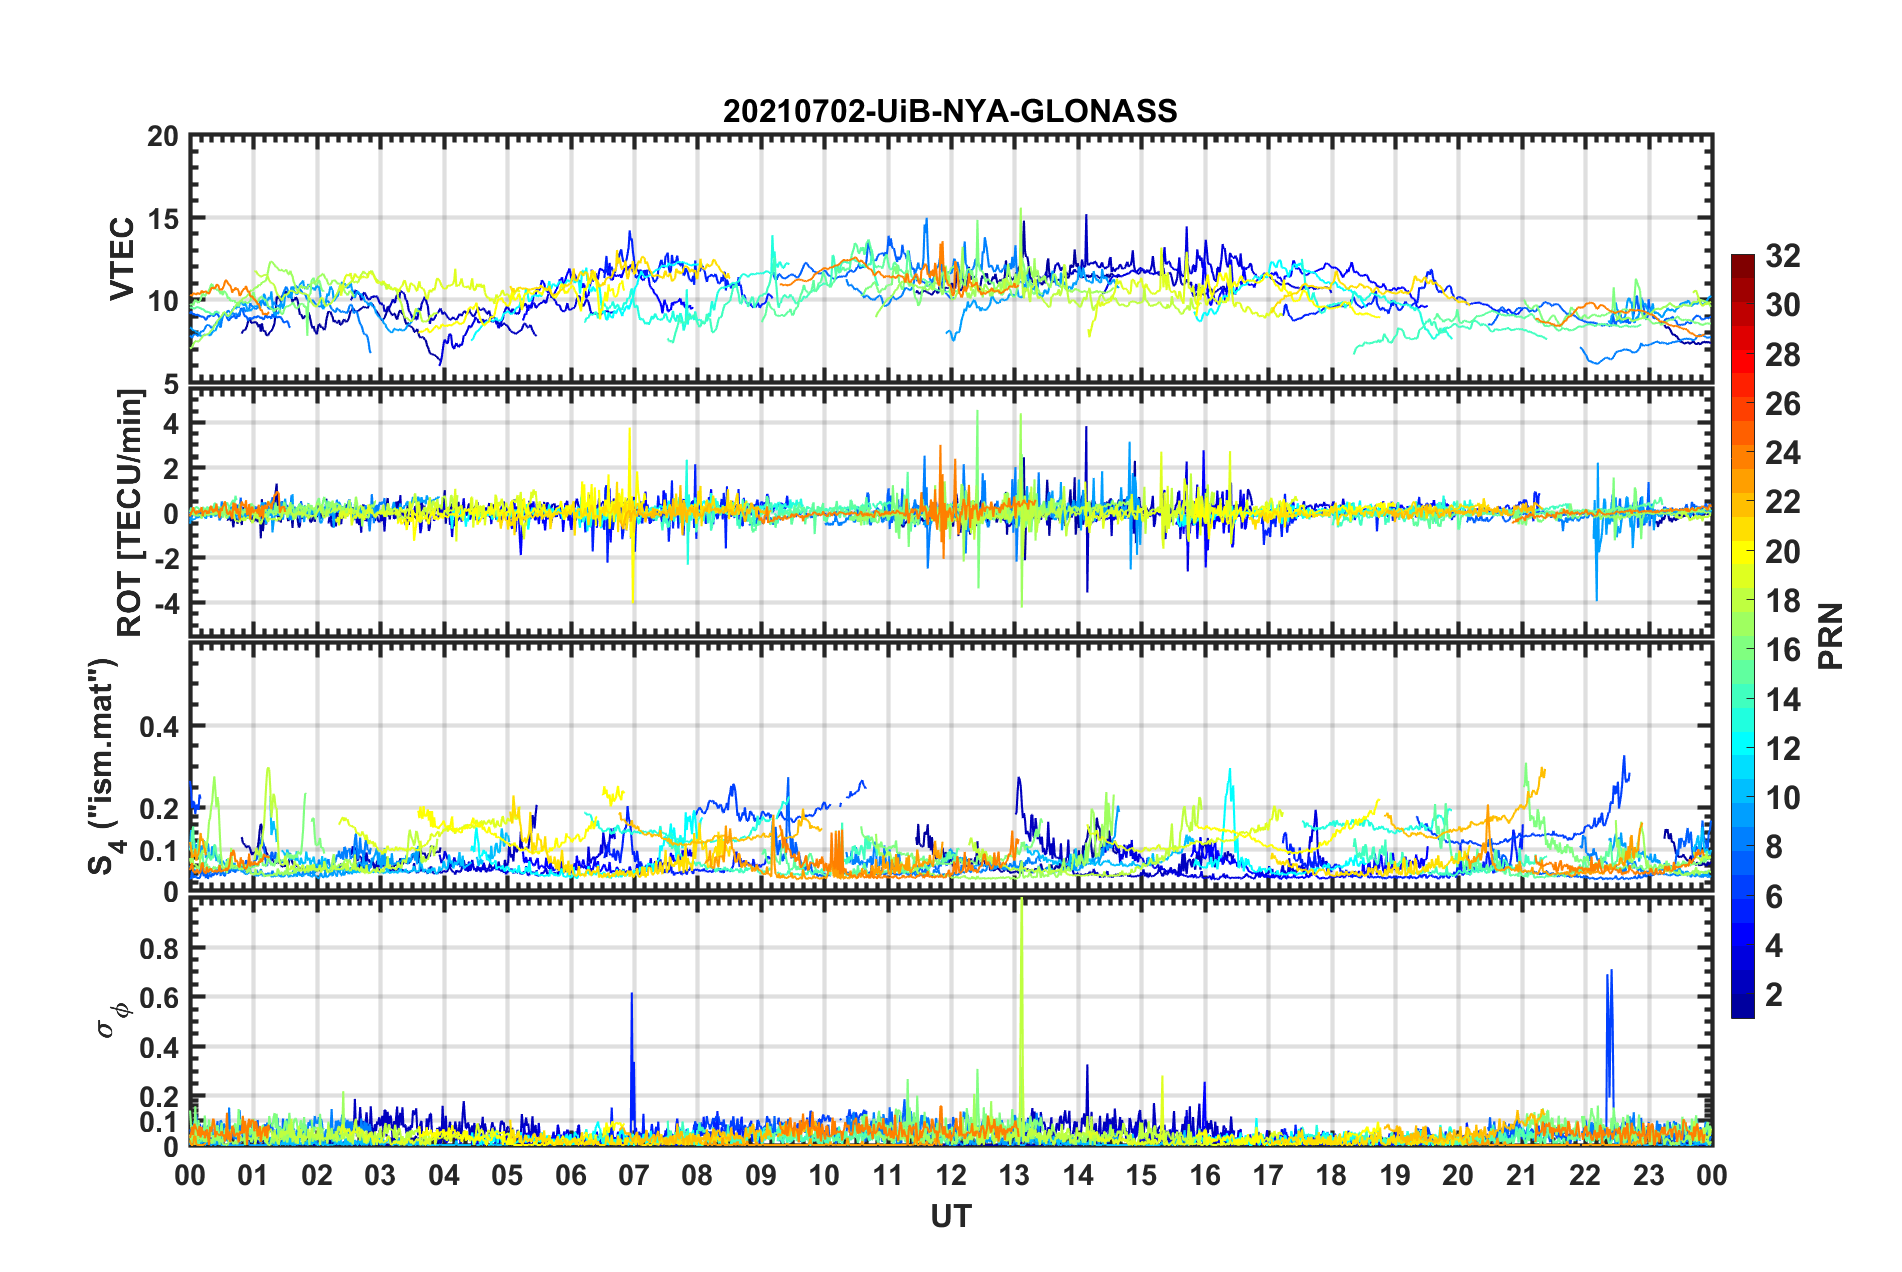Click the yellow band of PRN colorbar

[1742, 552]
